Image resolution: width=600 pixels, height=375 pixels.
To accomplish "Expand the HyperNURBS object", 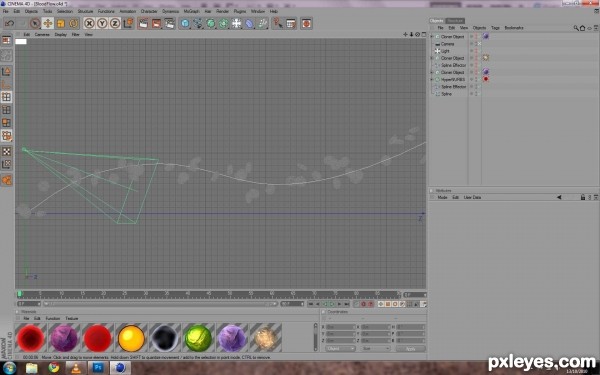I will [x=432, y=80].
